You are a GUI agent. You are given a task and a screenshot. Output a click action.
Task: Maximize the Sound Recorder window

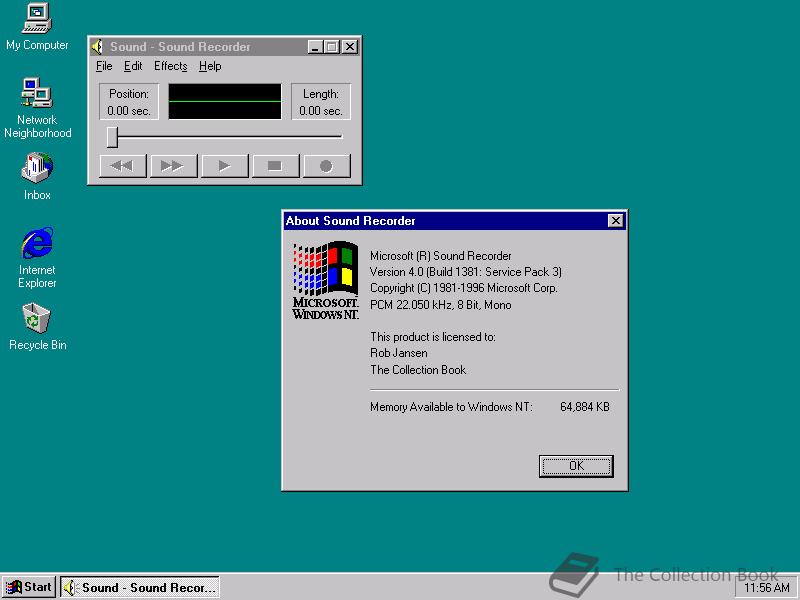coord(332,47)
